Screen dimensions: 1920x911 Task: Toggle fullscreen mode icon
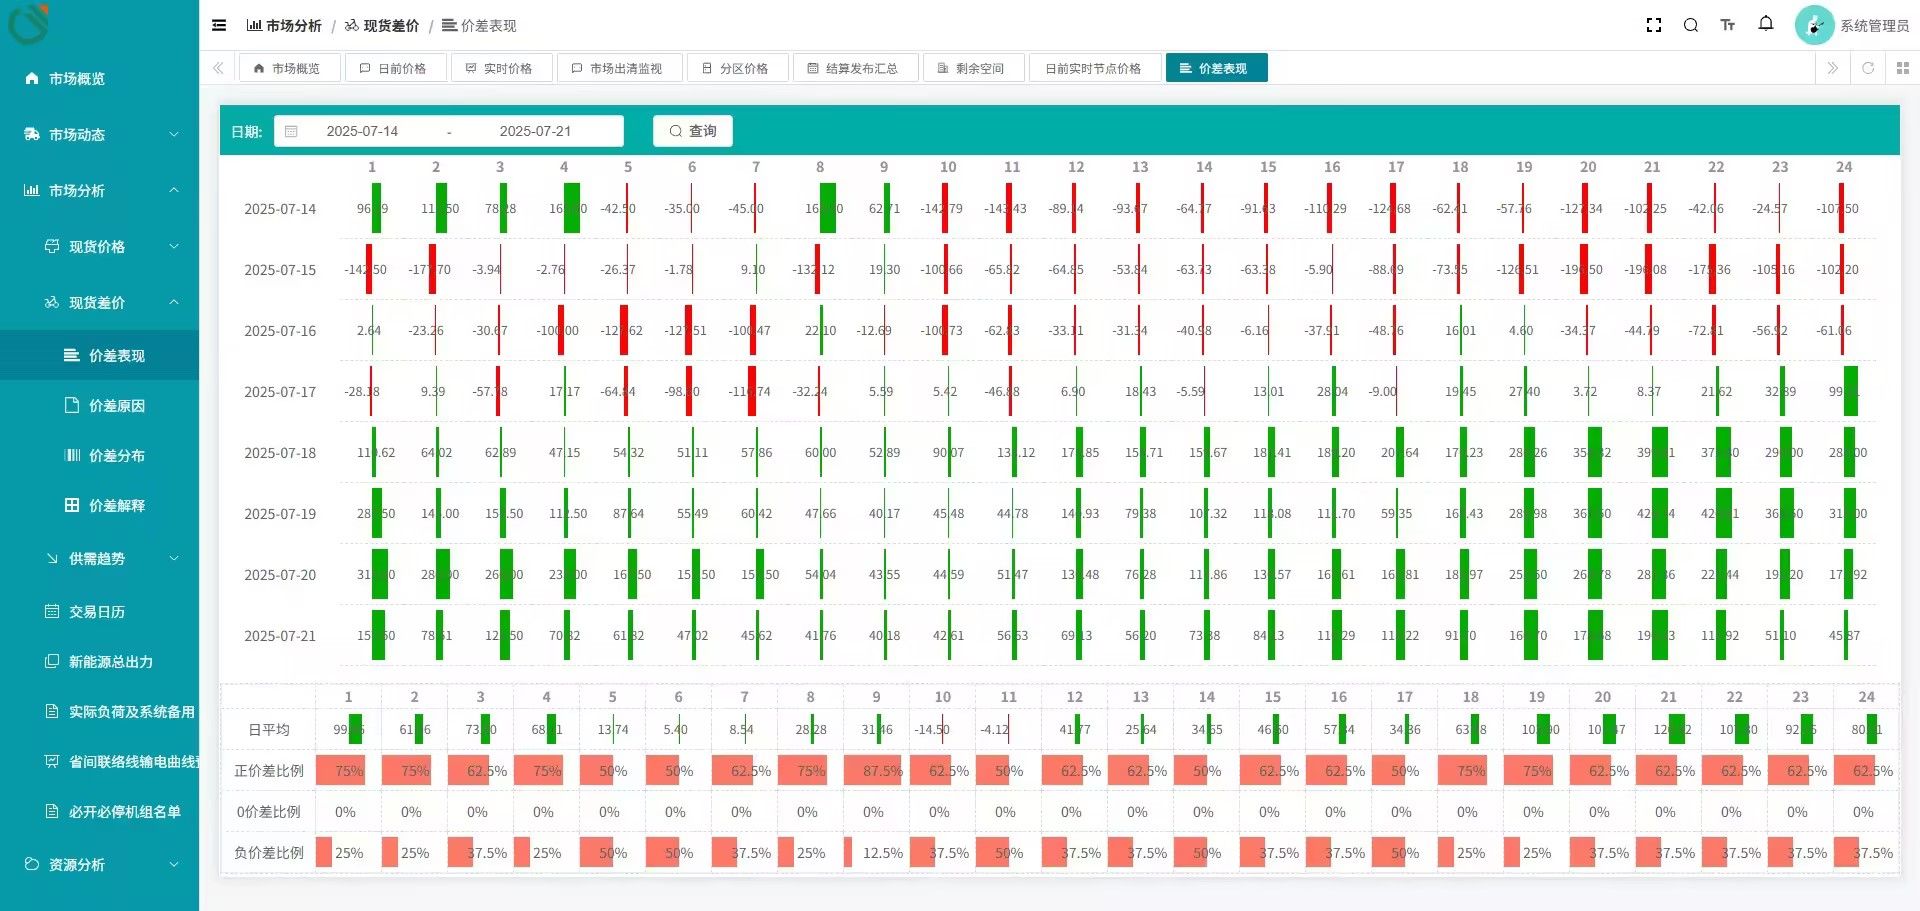click(x=1654, y=26)
